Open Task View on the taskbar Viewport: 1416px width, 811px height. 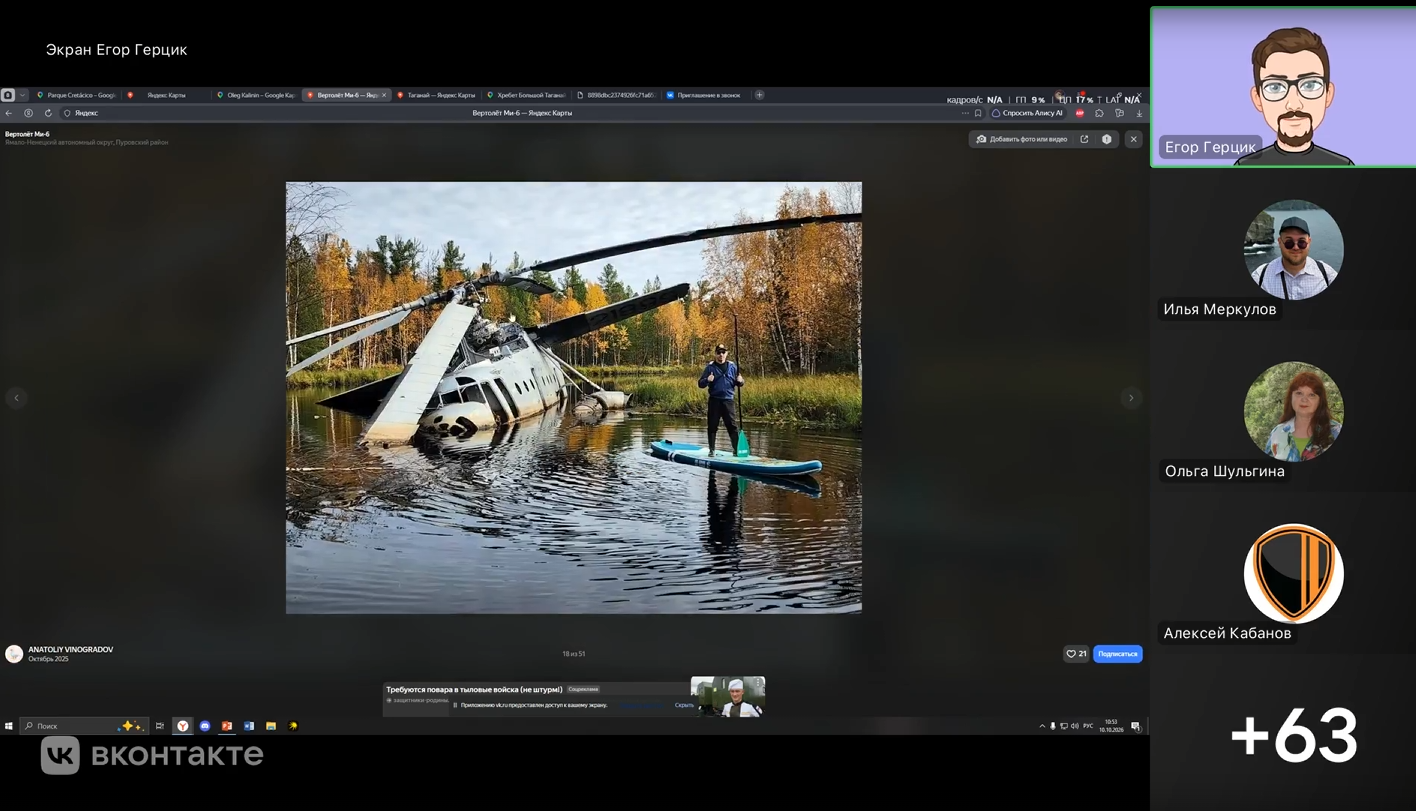click(x=160, y=726)
